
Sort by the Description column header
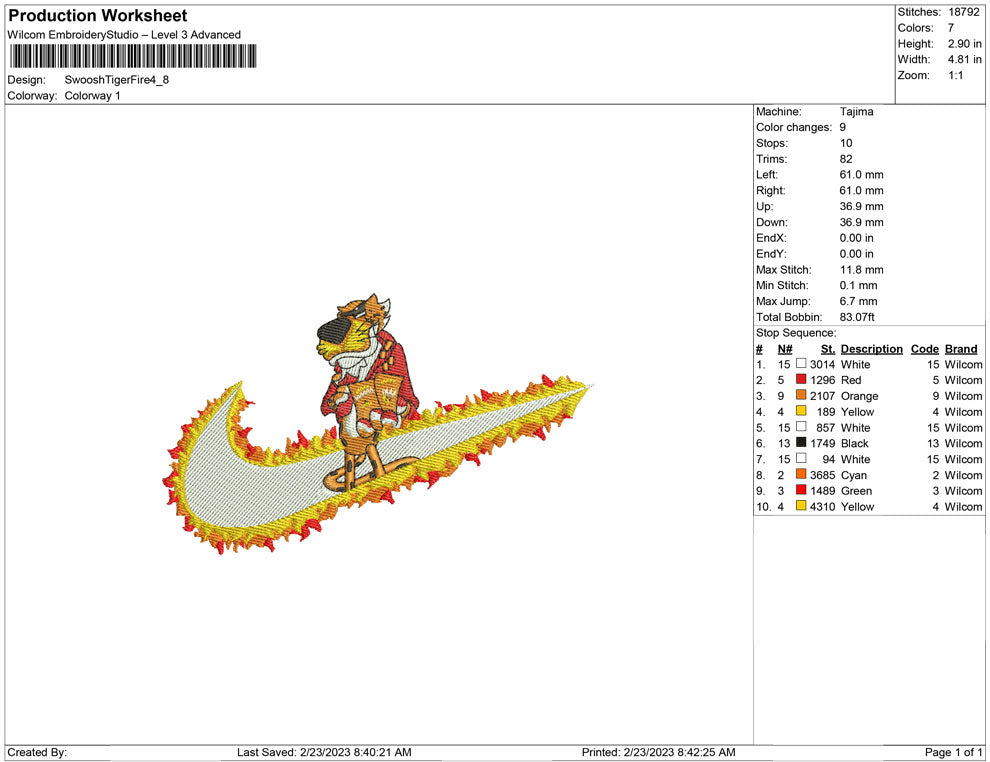[x=871, y=348]
